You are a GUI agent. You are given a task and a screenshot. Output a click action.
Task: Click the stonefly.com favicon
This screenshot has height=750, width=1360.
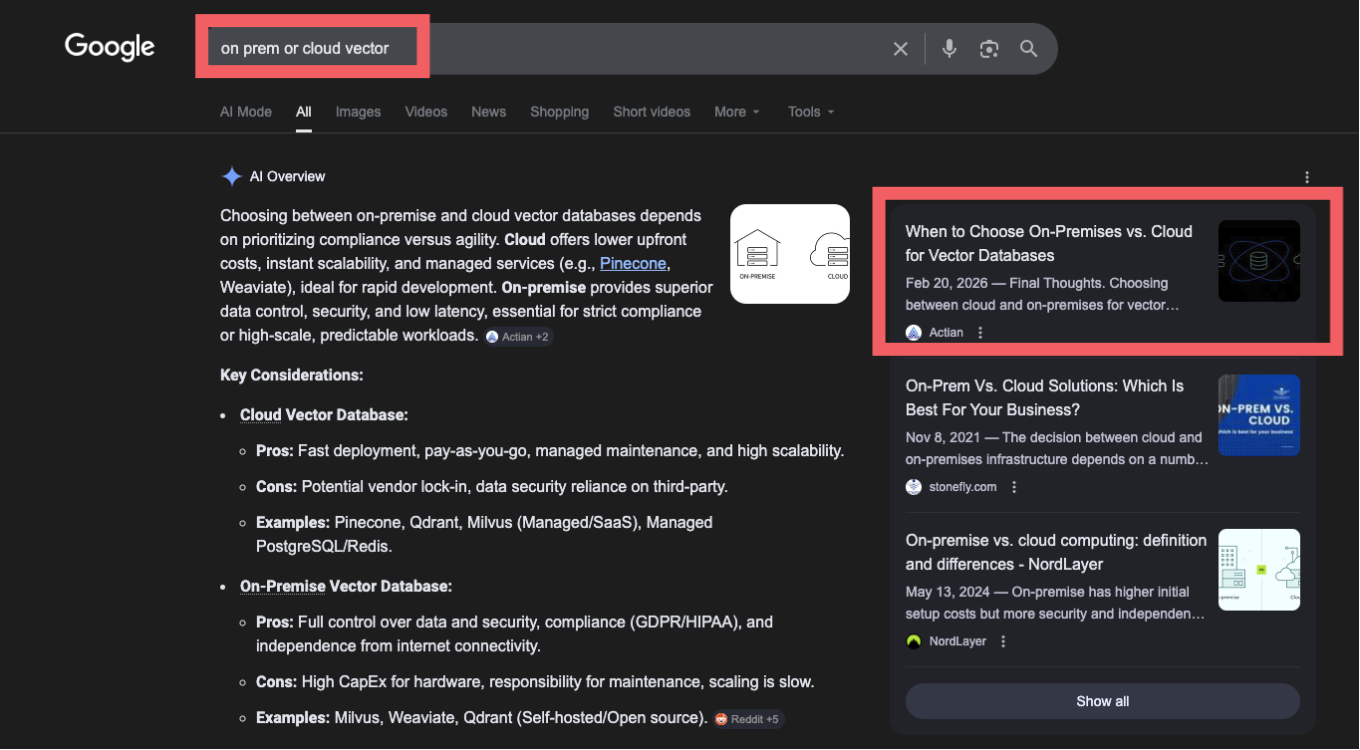pyautogui.click(x=913, y=487)
